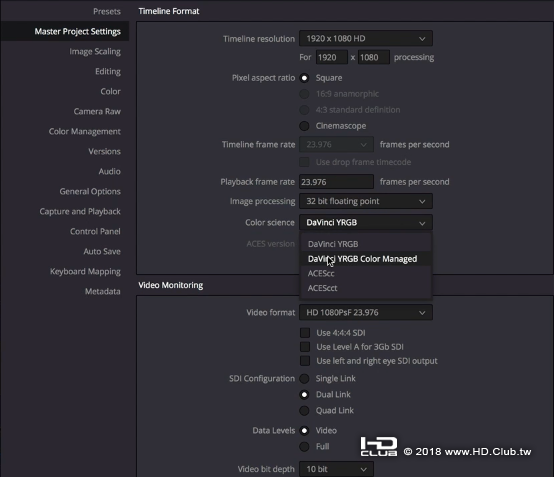This screenshot has height=477, width=554.
Task: Open Color settings page
Action: [x=110, y=92]
